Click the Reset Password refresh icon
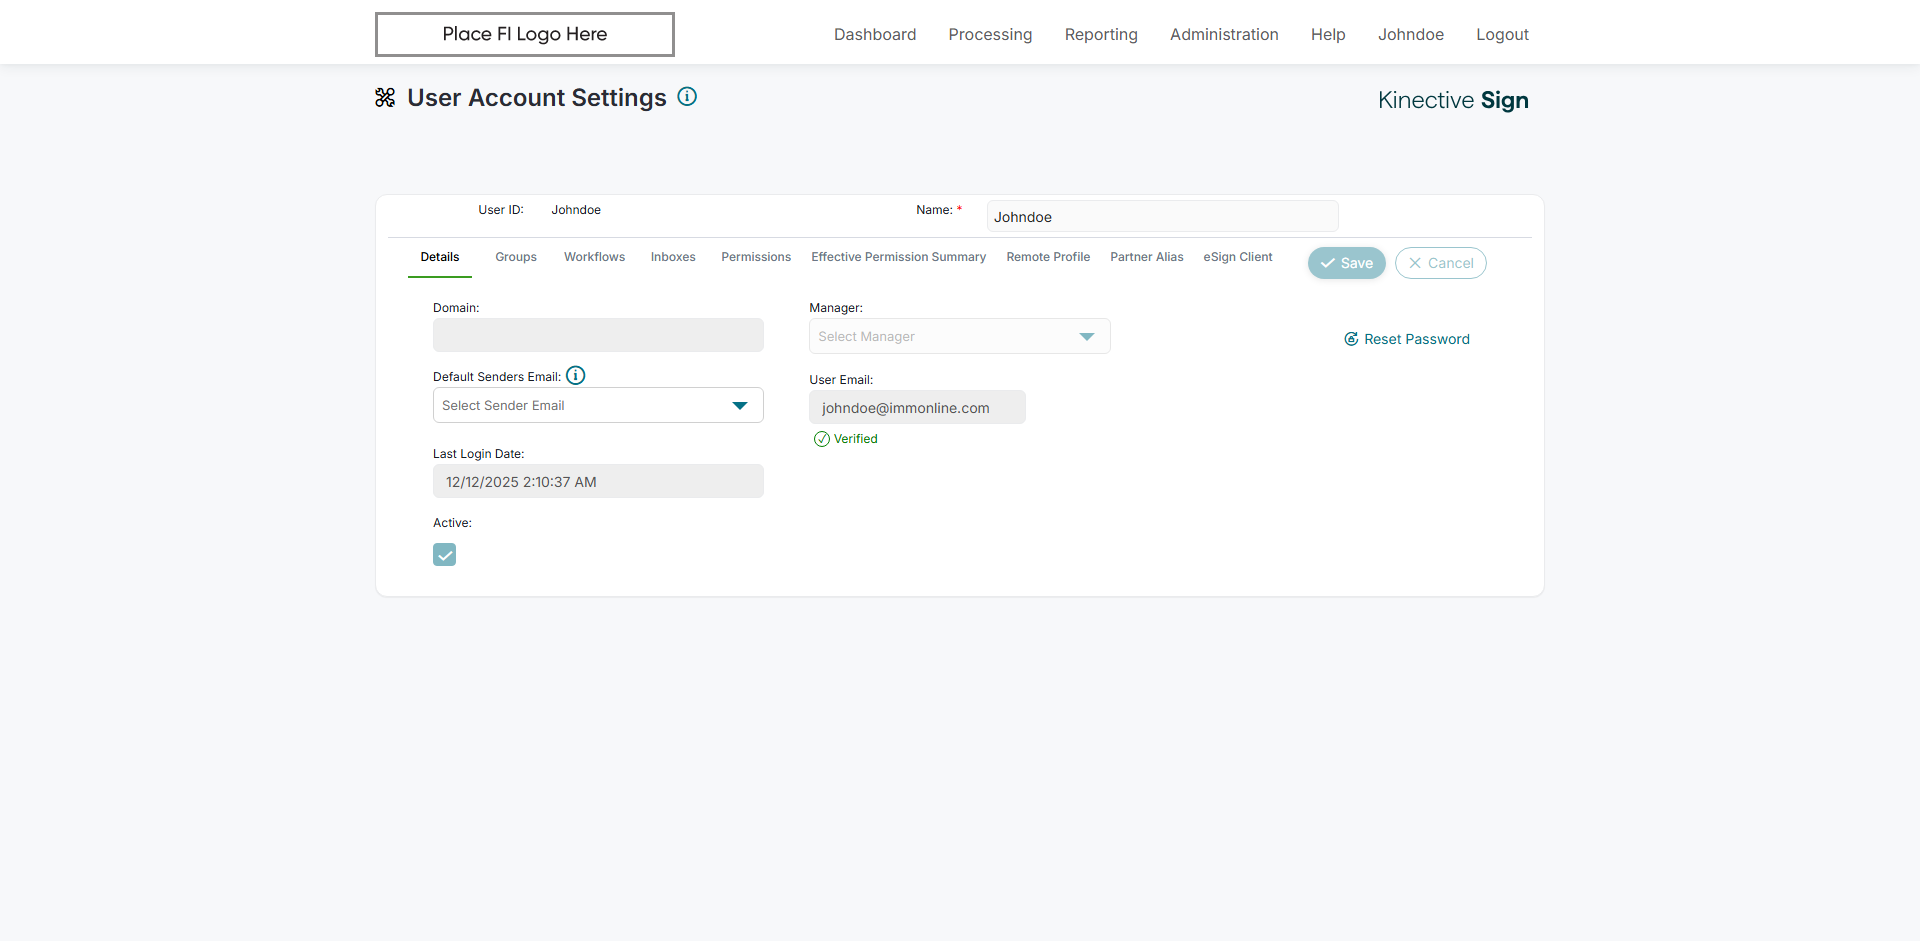 pyautogui.click(x=1351, y=339)
